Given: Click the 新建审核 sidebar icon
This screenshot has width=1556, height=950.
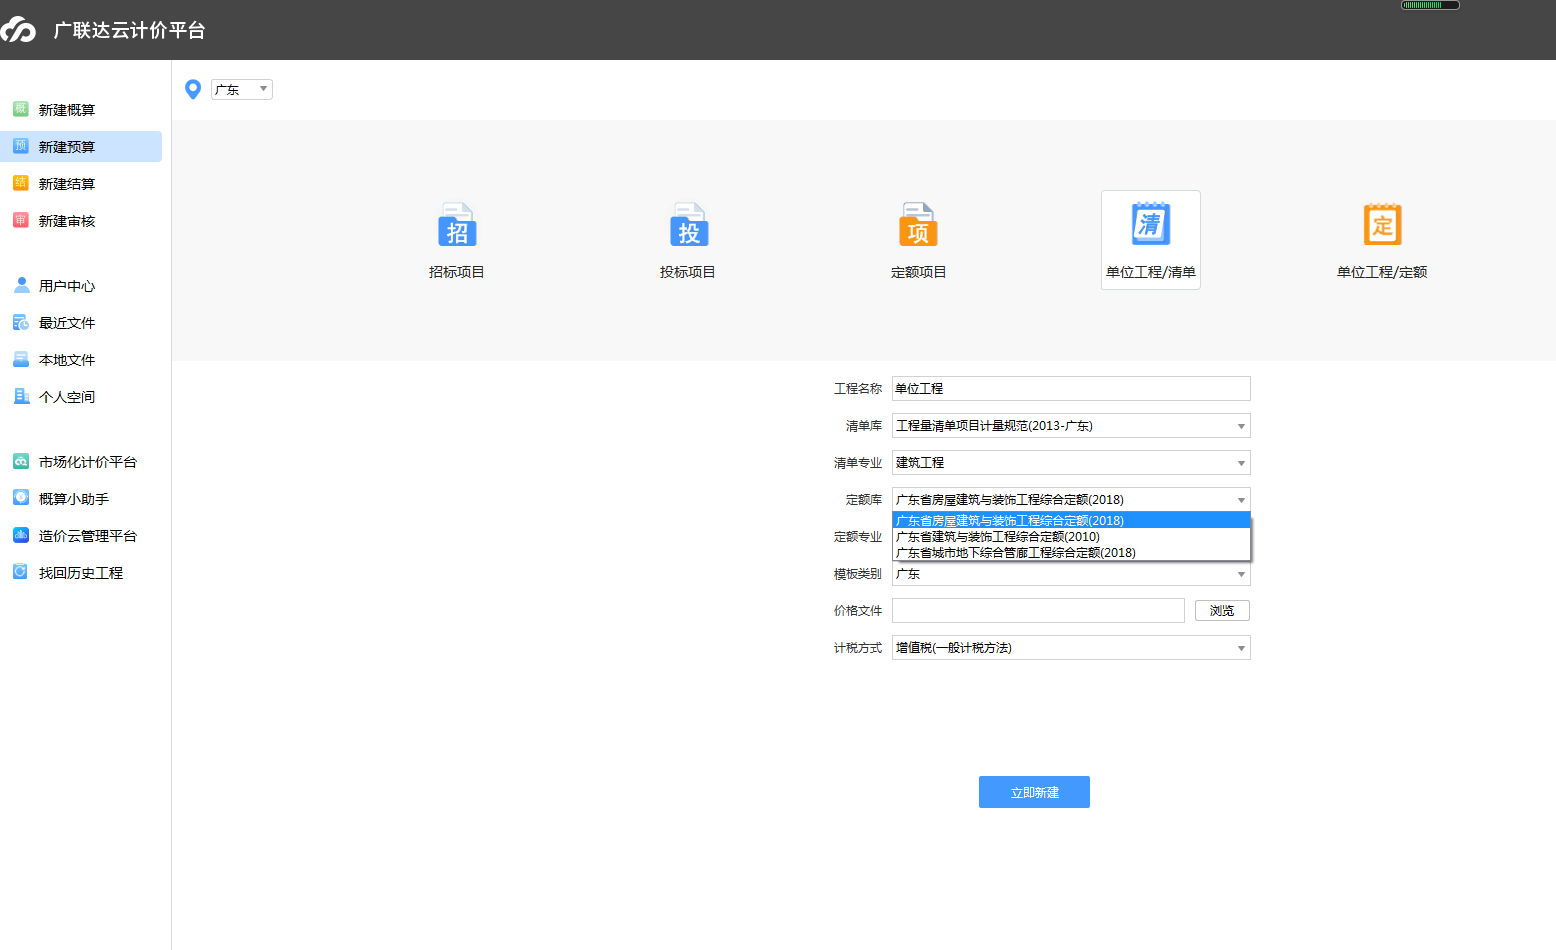Looking at the screenshot, I should pos(21,220).
